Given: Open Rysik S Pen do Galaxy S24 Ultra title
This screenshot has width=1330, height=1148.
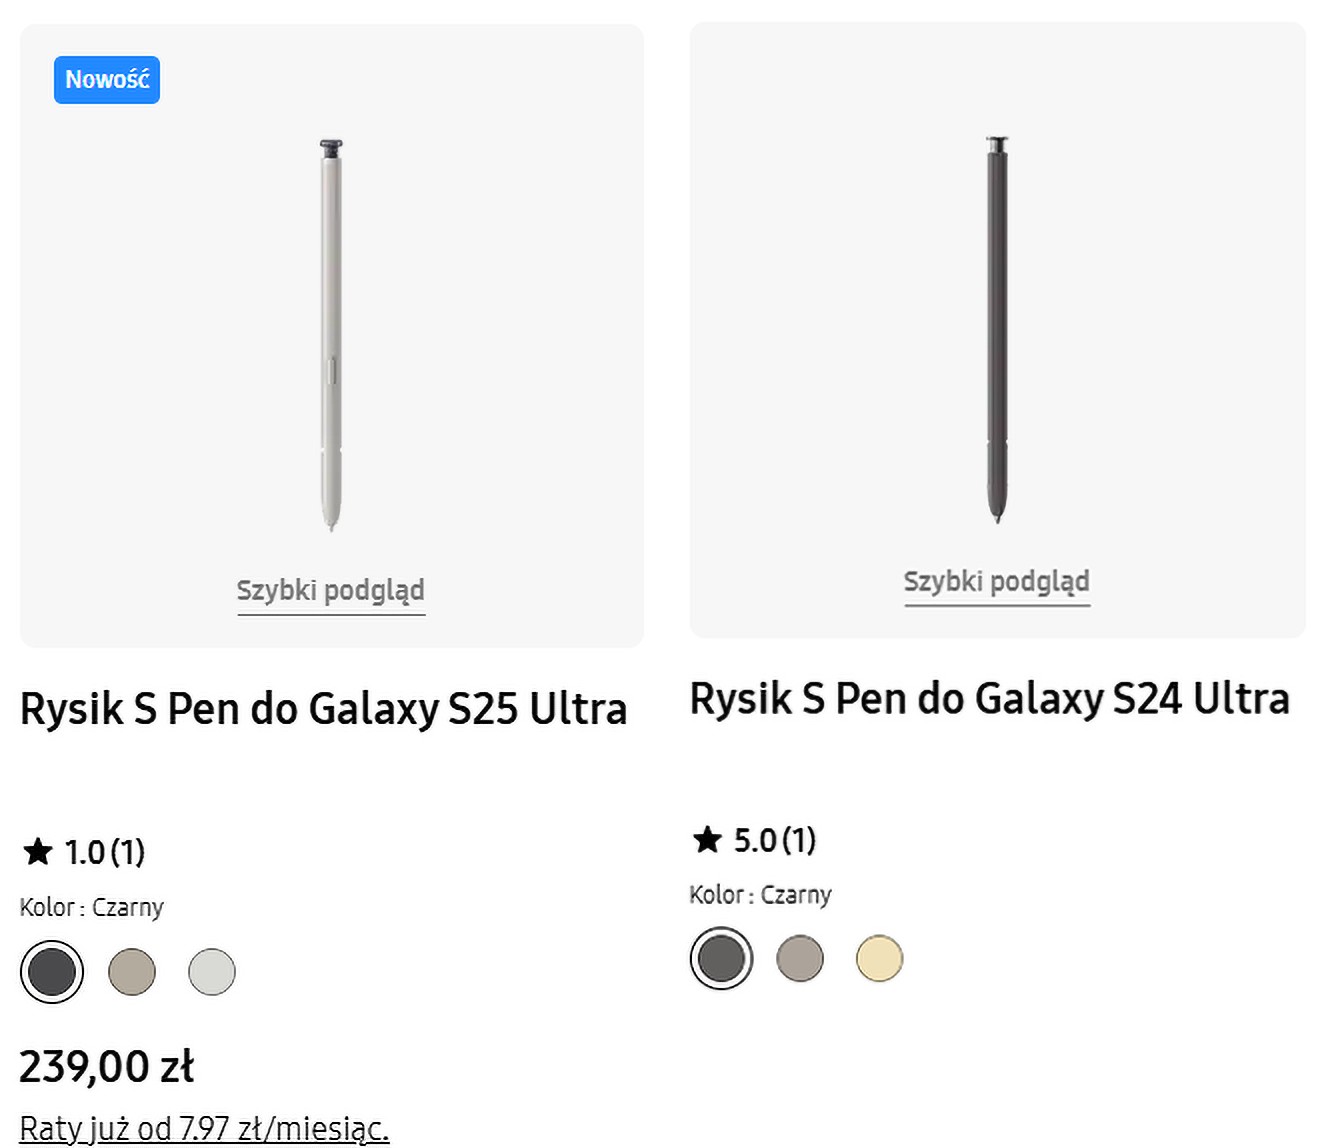Looking at the screenshot, I should click(989, 698).
